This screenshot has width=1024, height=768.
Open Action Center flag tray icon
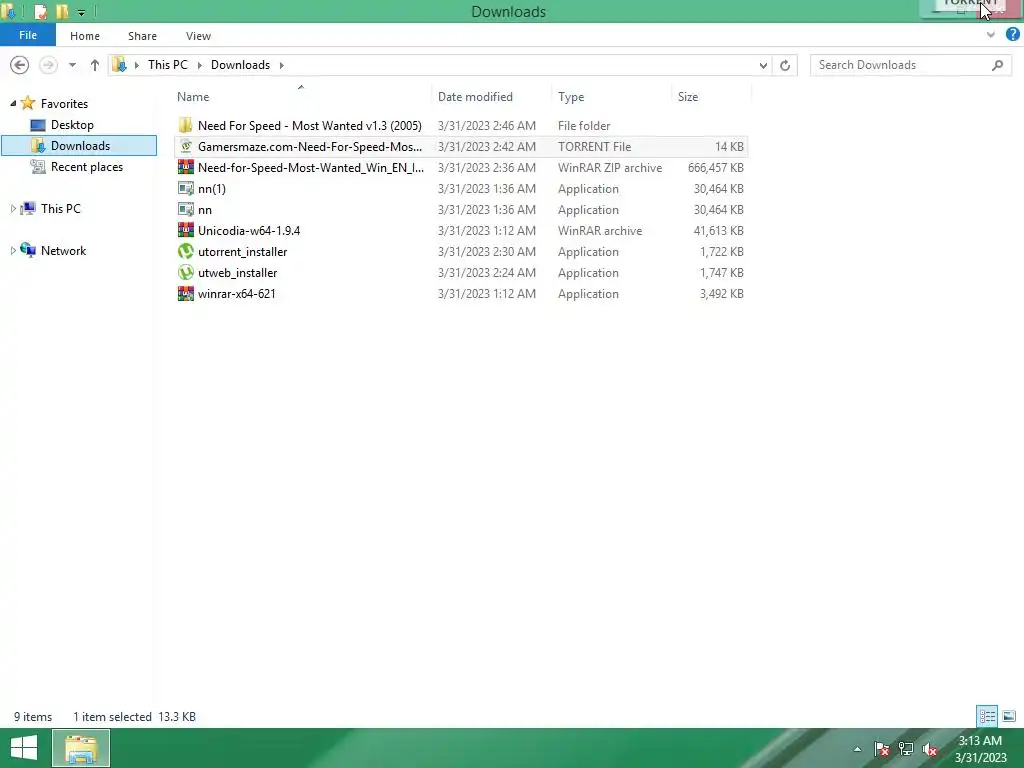[882, 749]
